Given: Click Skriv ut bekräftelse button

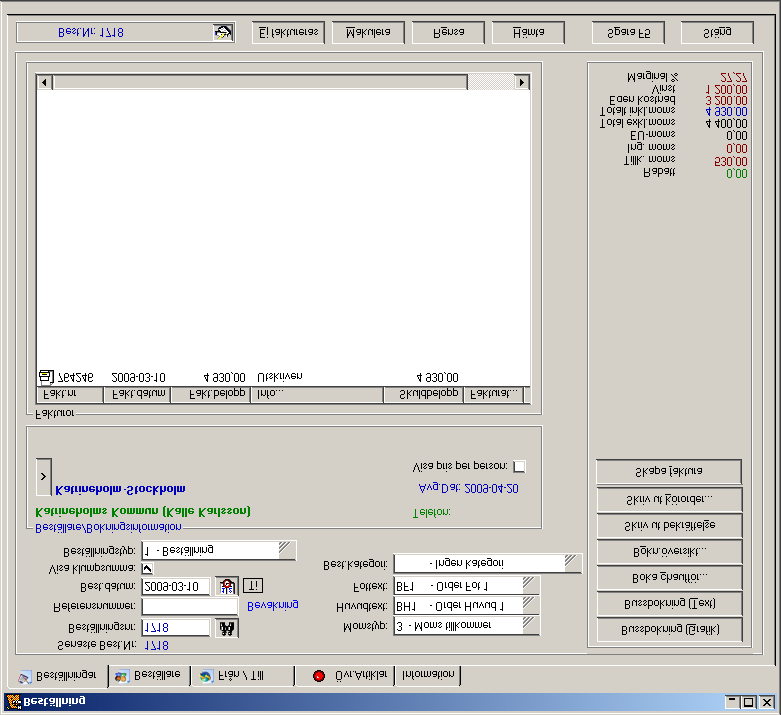Looking at the screenshot, I should 669,525.
